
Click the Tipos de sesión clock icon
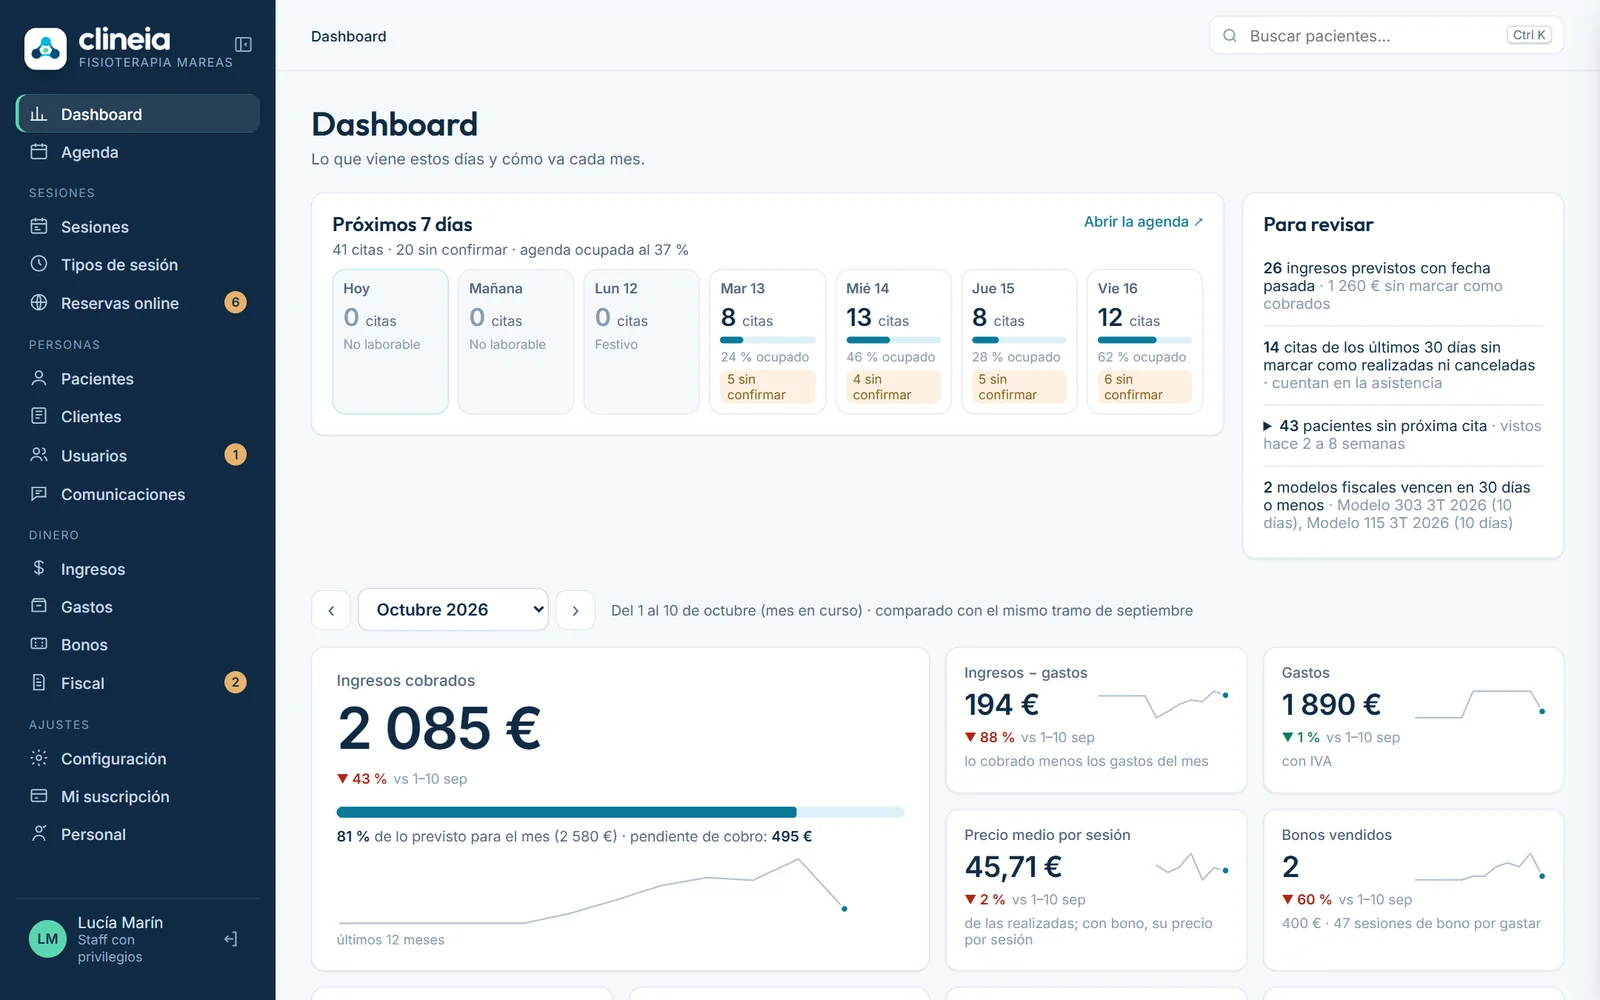point(39,264)
